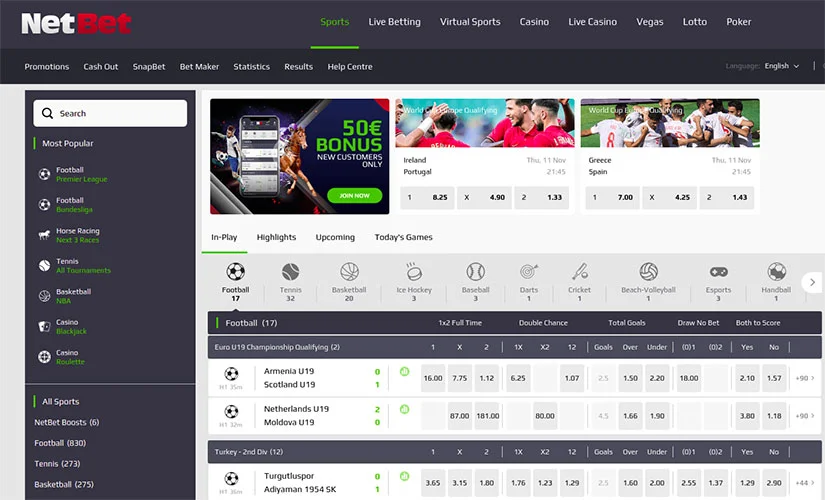
Task: Click the Search input field
Action: (x=110, y=113)
